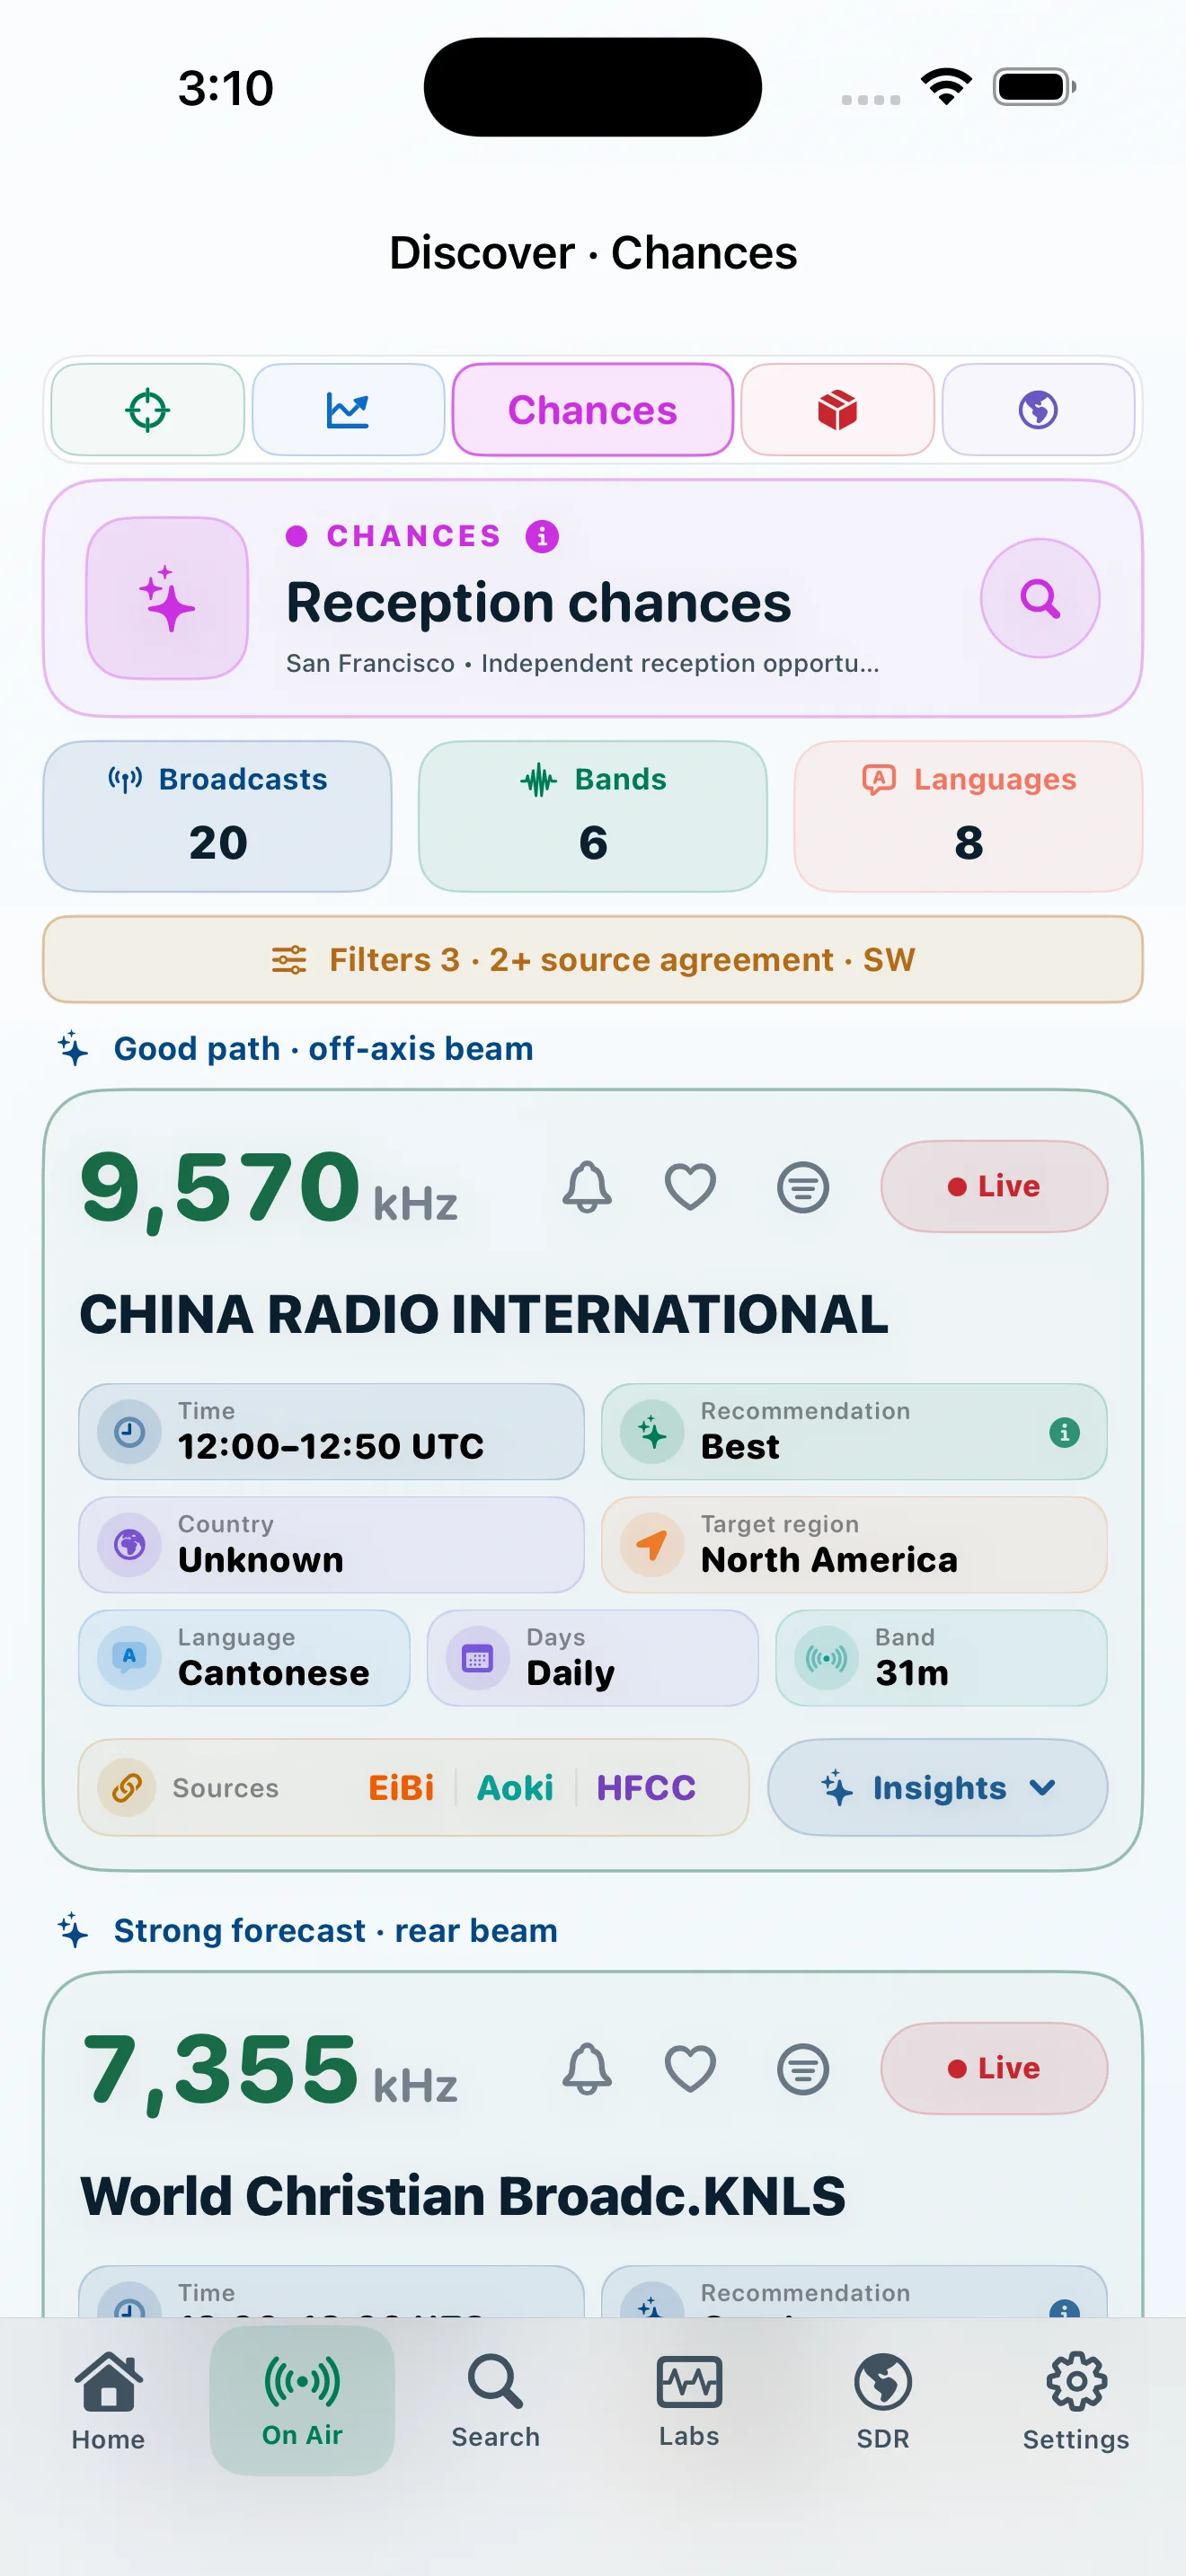Tap the Language letter A icon
This screenshot has height=2576, width=1186.
[129, 1658]
